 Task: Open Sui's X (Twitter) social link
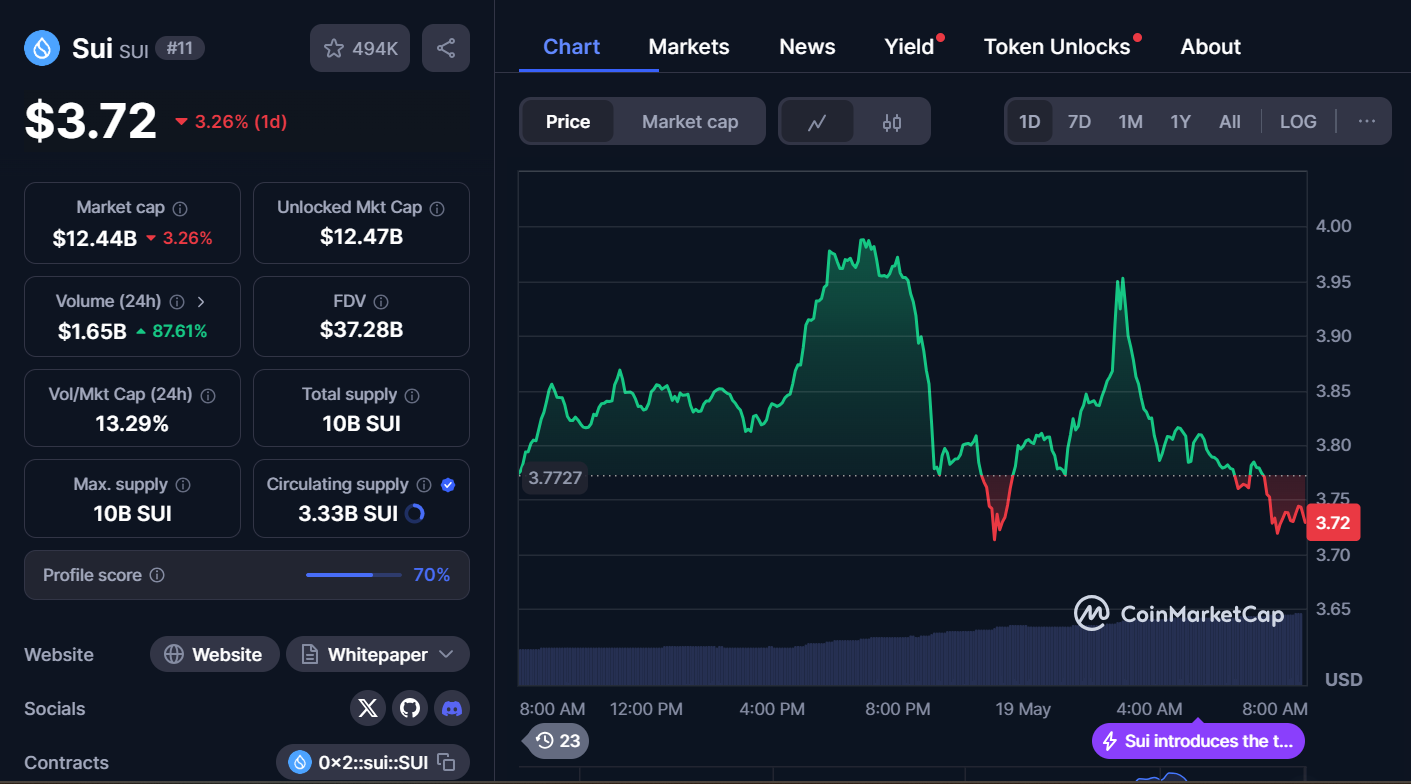[x=368, y=708]
